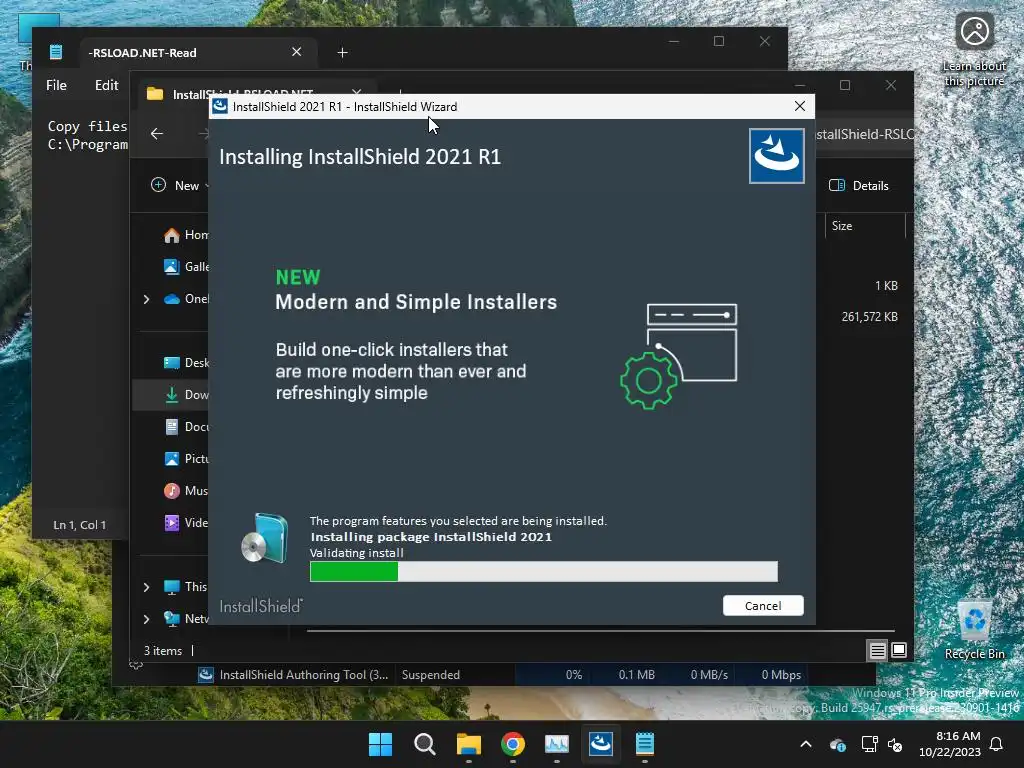Sort by Size column in Explorer
The width and height of the screenshot is (1024, 768).
(865, 225)
